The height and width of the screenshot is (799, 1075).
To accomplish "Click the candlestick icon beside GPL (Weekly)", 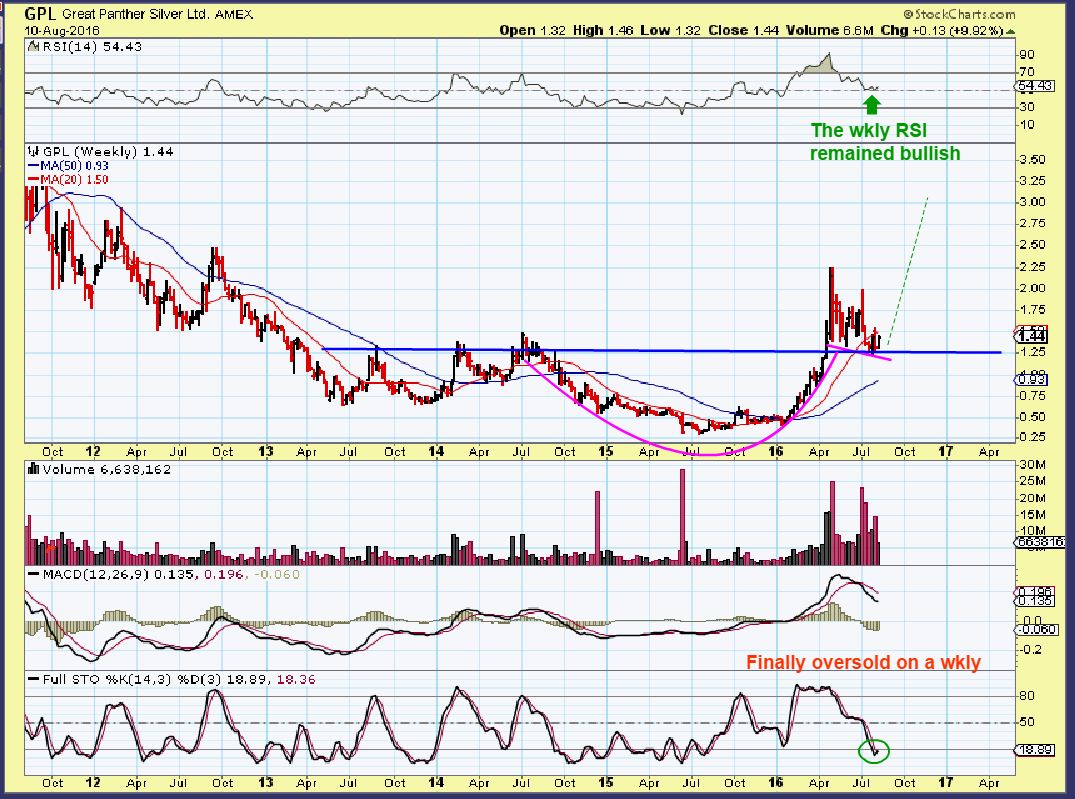I will pos(33,152).
